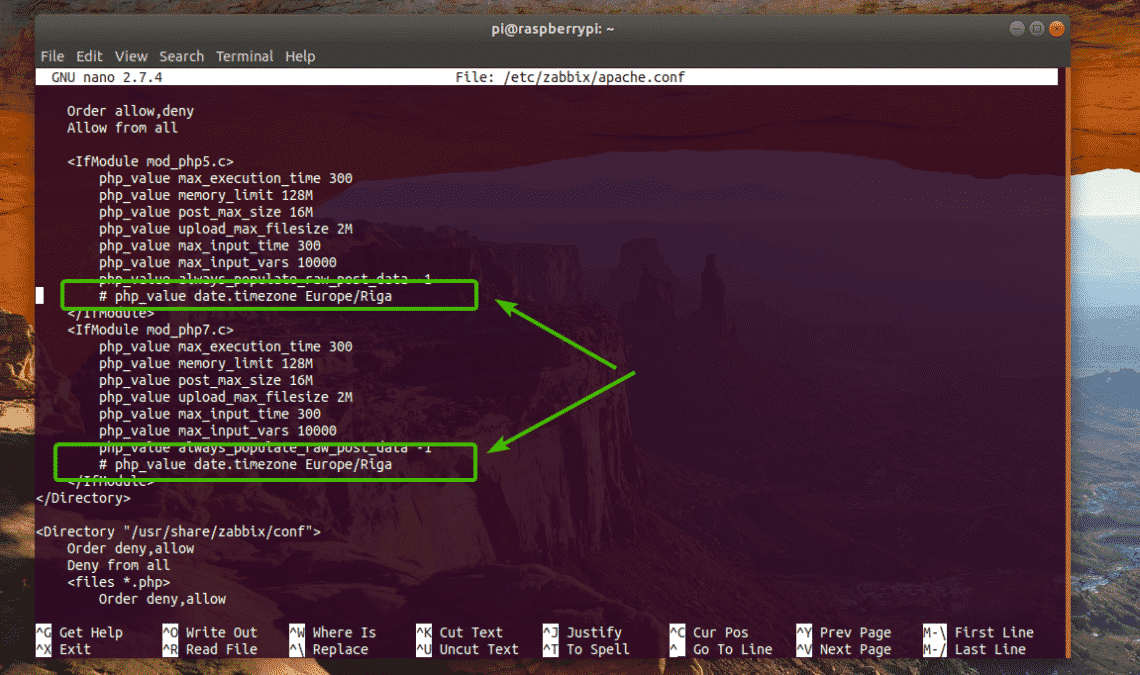Click the IfModule mod_php5.c opening line
1140x675 pixels.
pyautogui.click(x=151, y=162)
